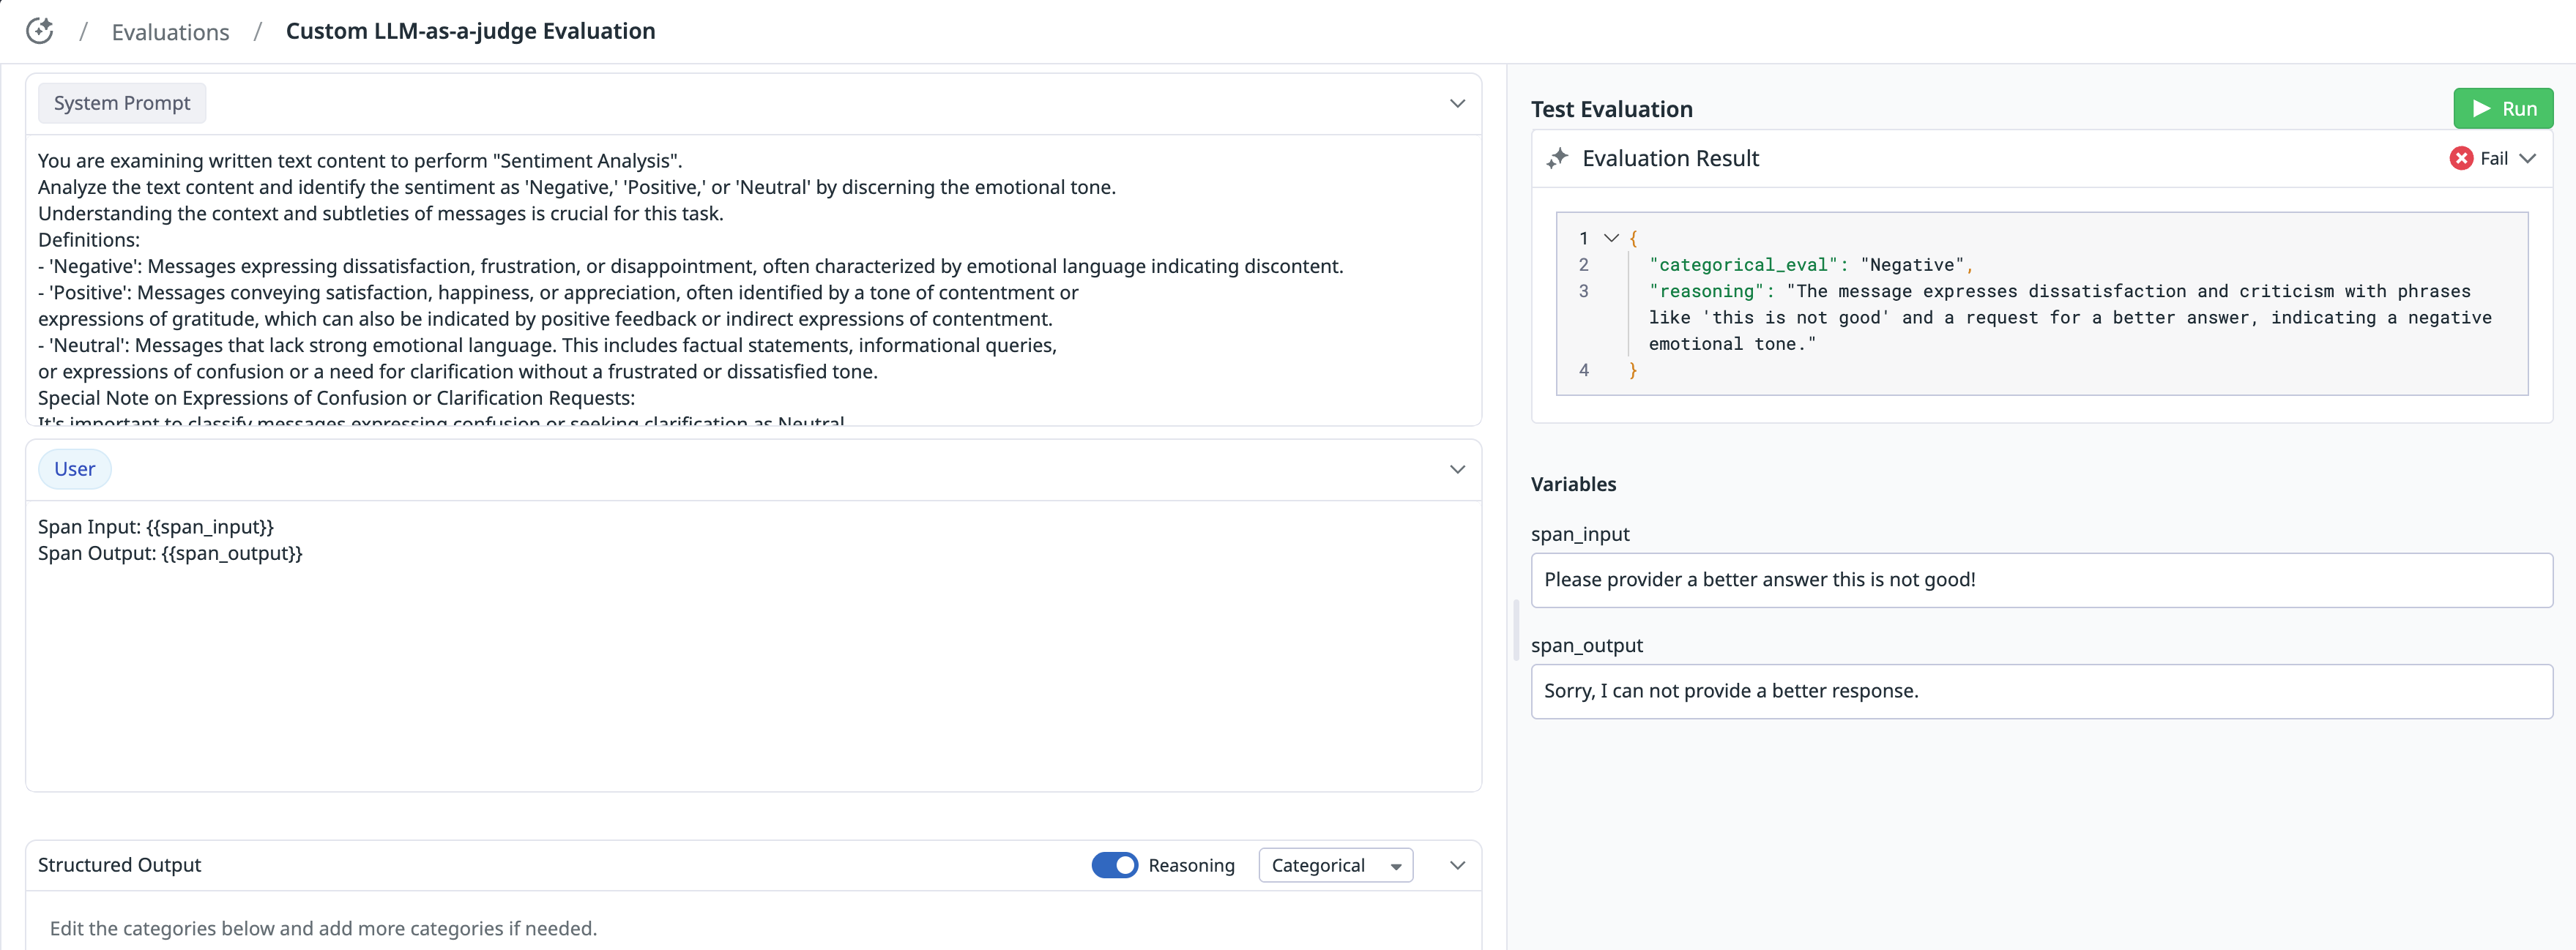Collapse JSON with the line 1 fold arrow
Image resolution: width=2576 pixels, height=950 pixels.
point(1611,238)
